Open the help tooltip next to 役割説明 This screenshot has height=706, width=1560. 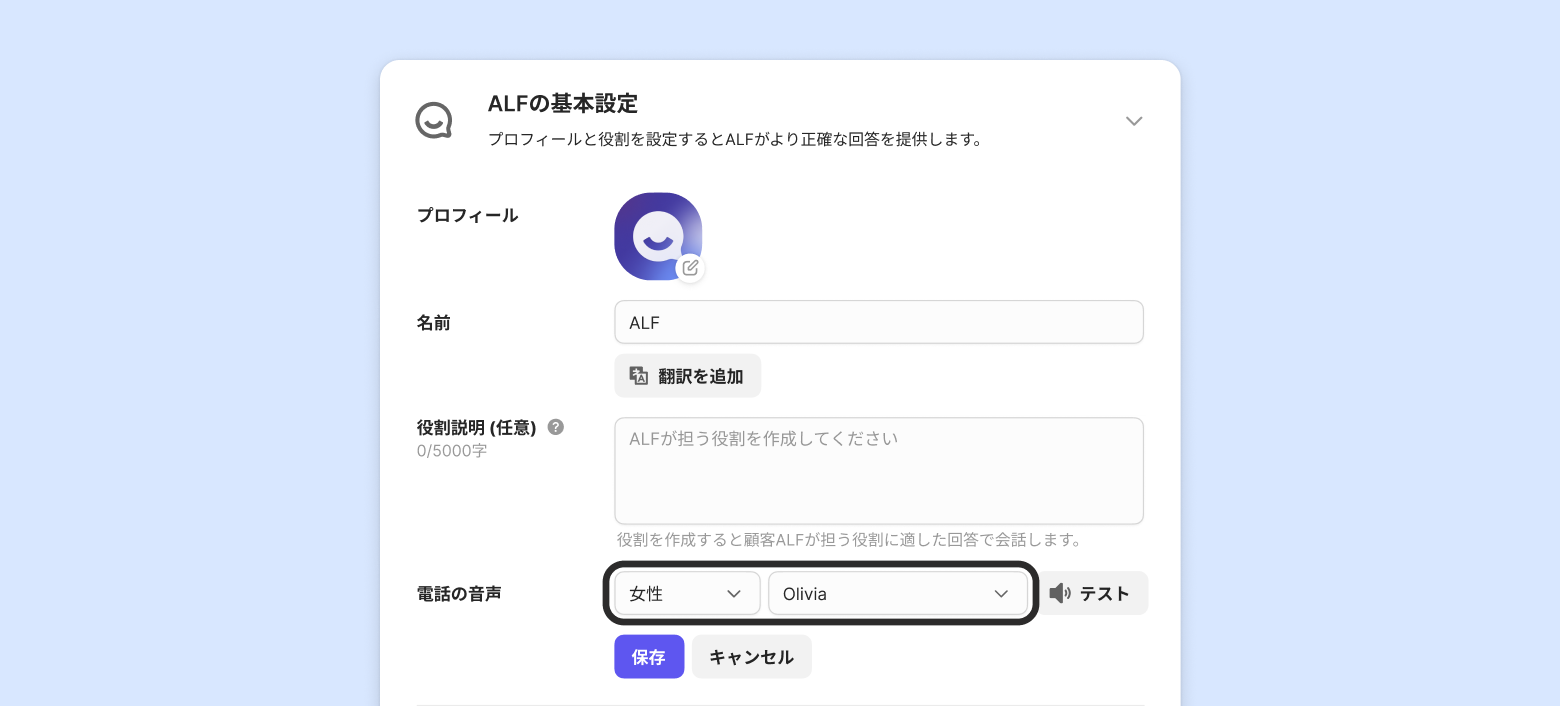click(x=556, y=427)
